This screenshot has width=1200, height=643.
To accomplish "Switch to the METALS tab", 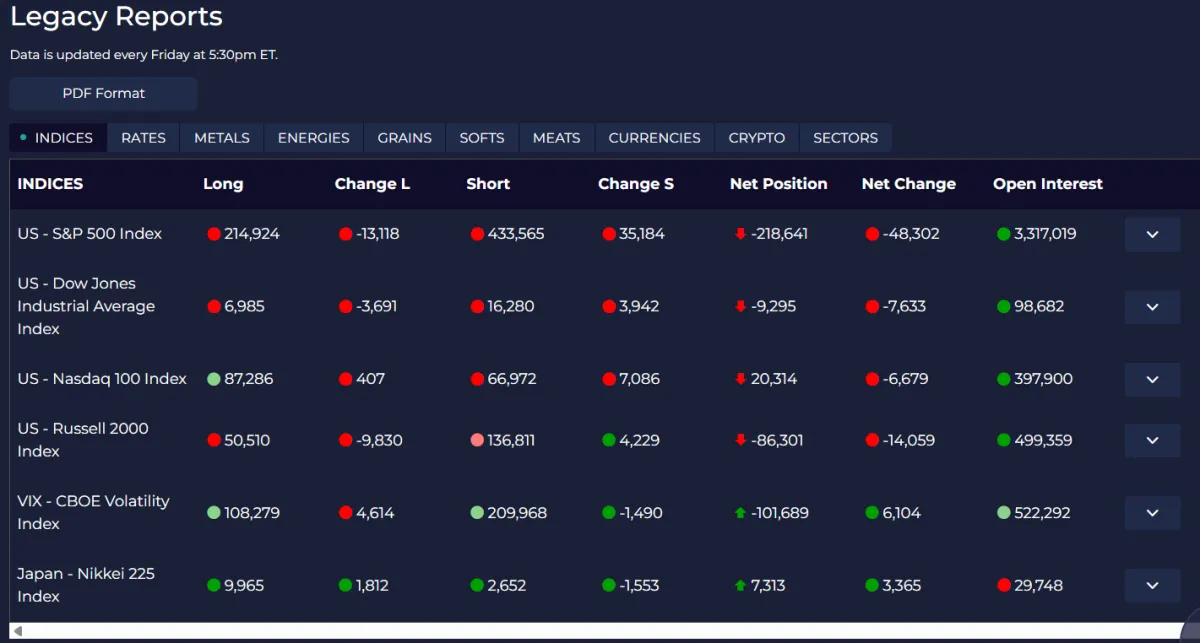I will point(222,138).
